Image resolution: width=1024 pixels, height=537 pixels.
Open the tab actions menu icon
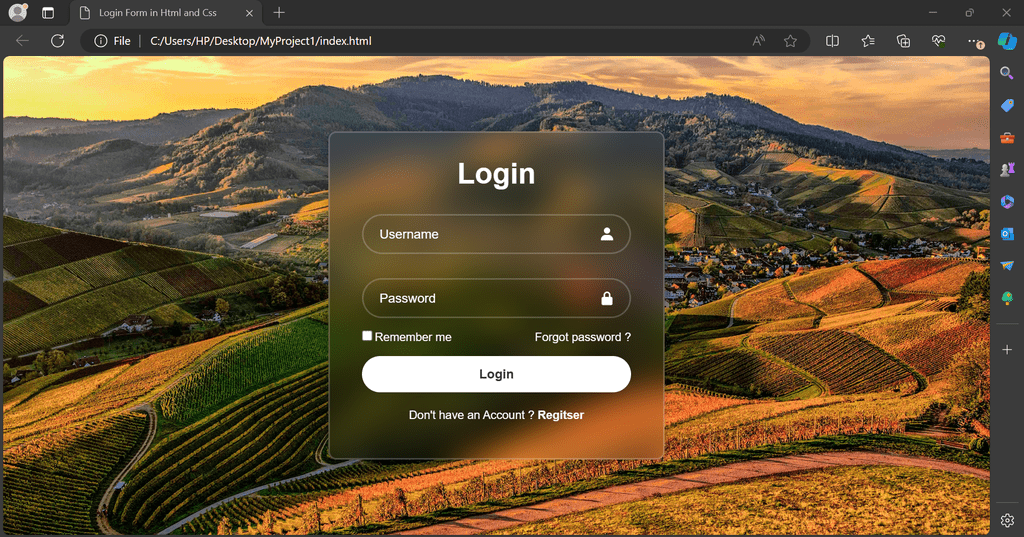click(48, 12)
